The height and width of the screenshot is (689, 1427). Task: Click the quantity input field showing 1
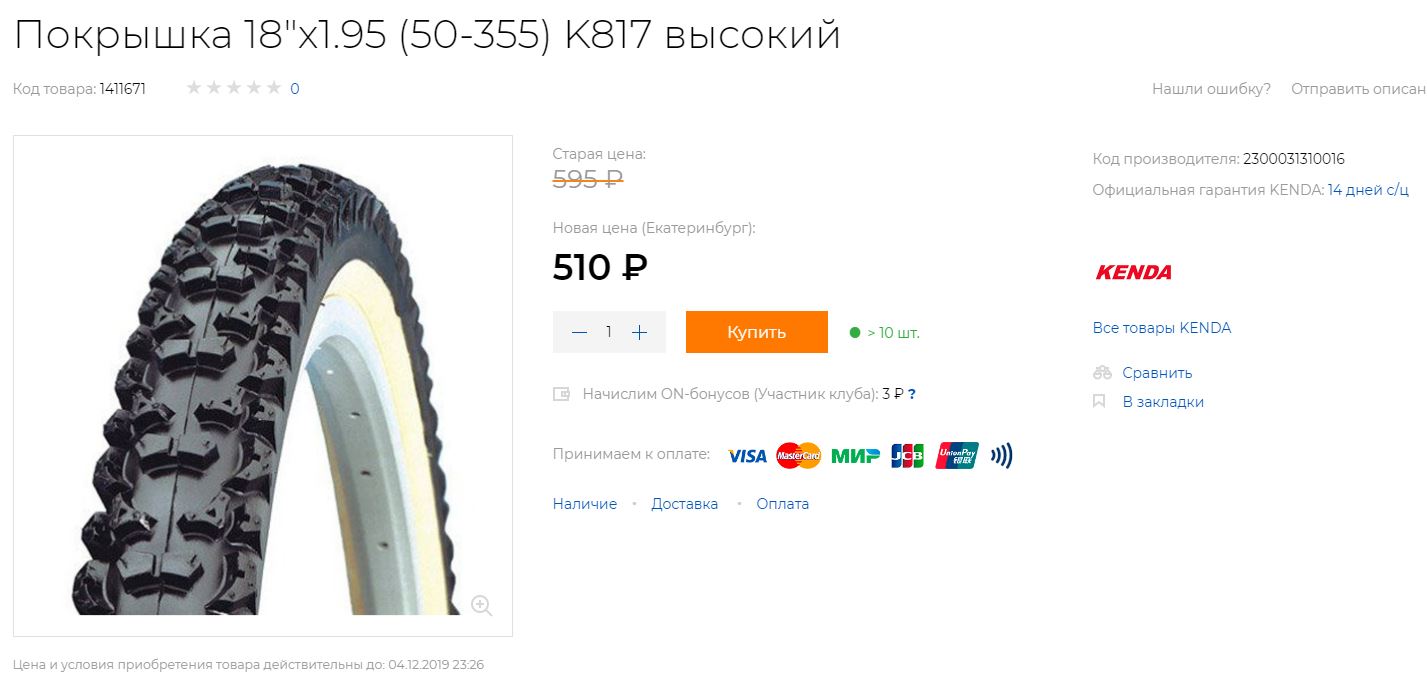[x=609, y=332]
